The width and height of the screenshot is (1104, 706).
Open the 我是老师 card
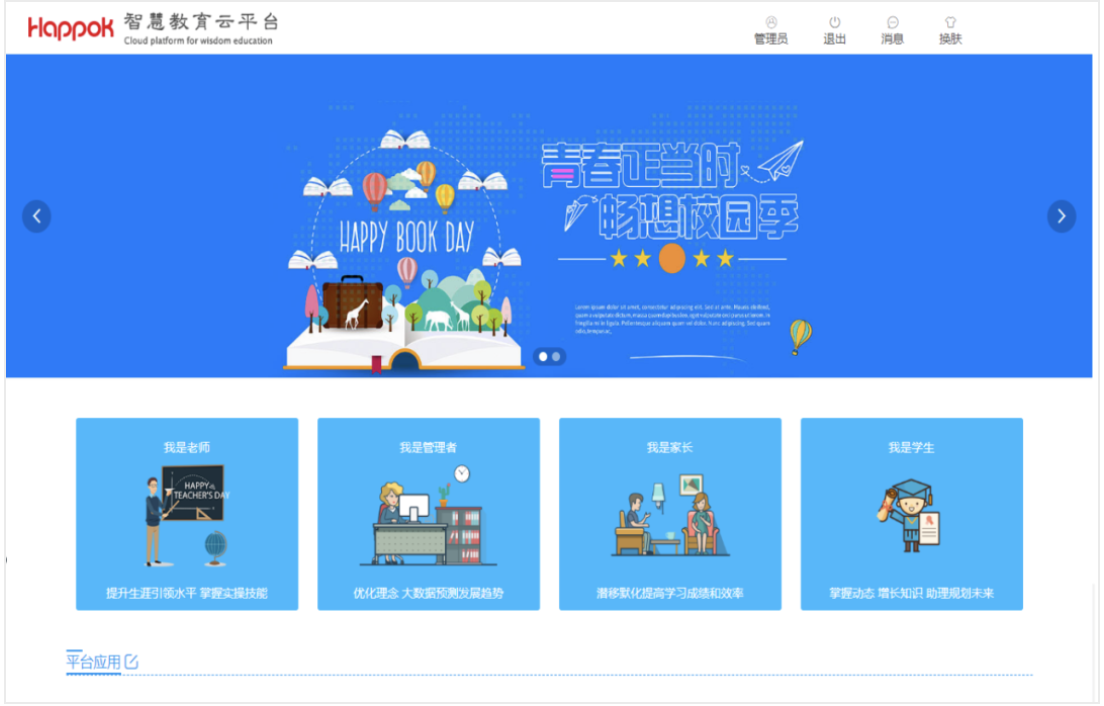(187, 514)
